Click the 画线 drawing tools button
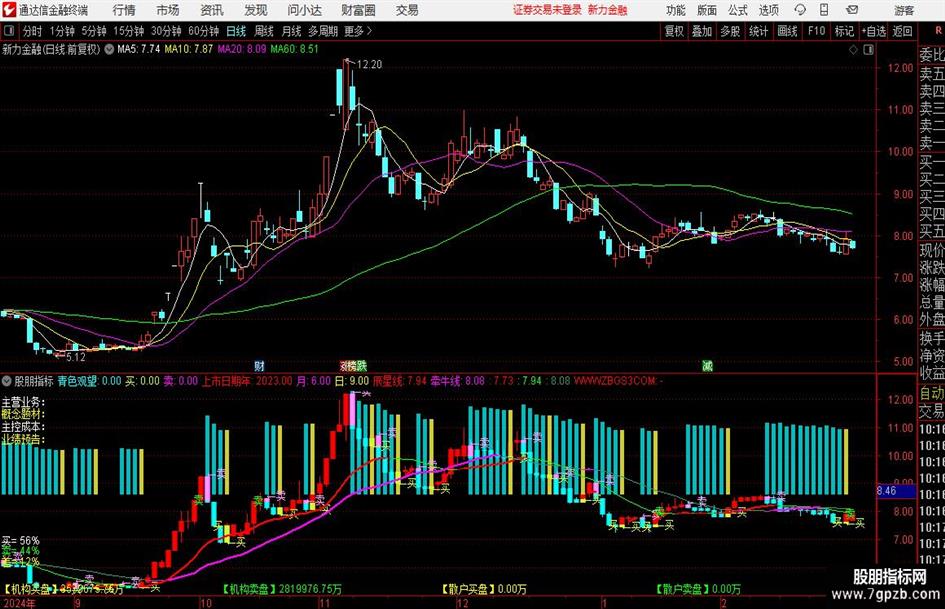 787,31
